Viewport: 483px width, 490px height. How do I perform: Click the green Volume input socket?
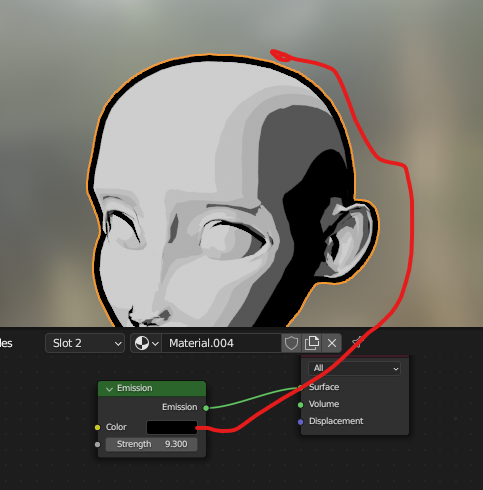pyautogui.click(x=301, y=405)
